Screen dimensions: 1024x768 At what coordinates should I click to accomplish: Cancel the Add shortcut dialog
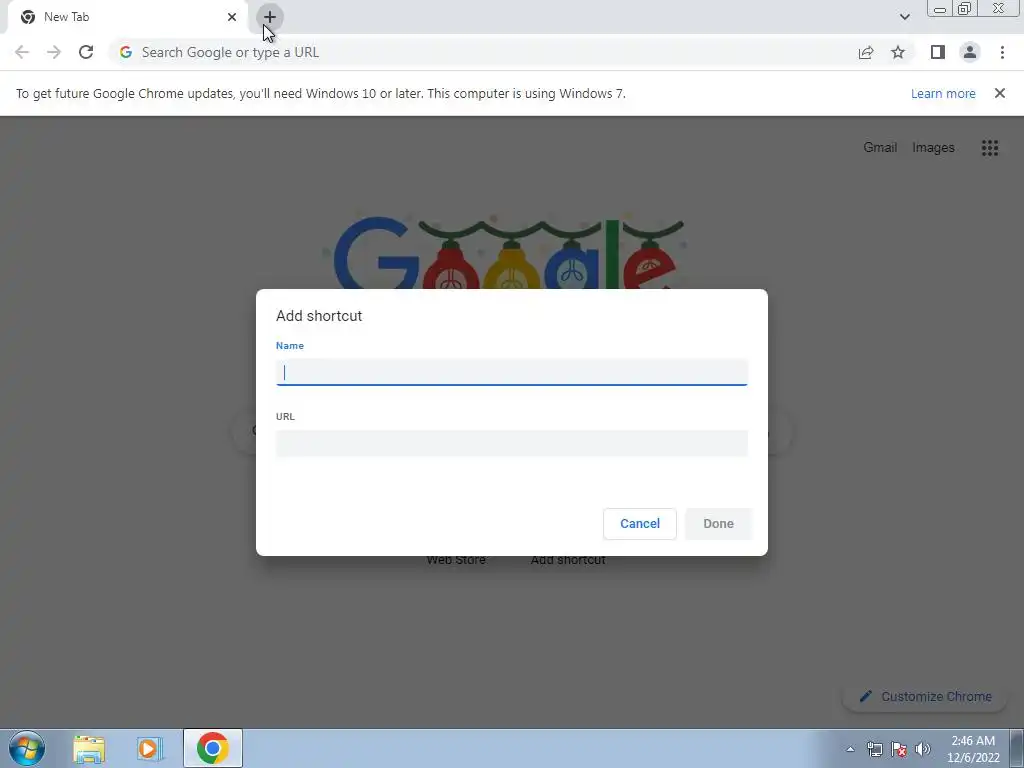pos(639,524)
